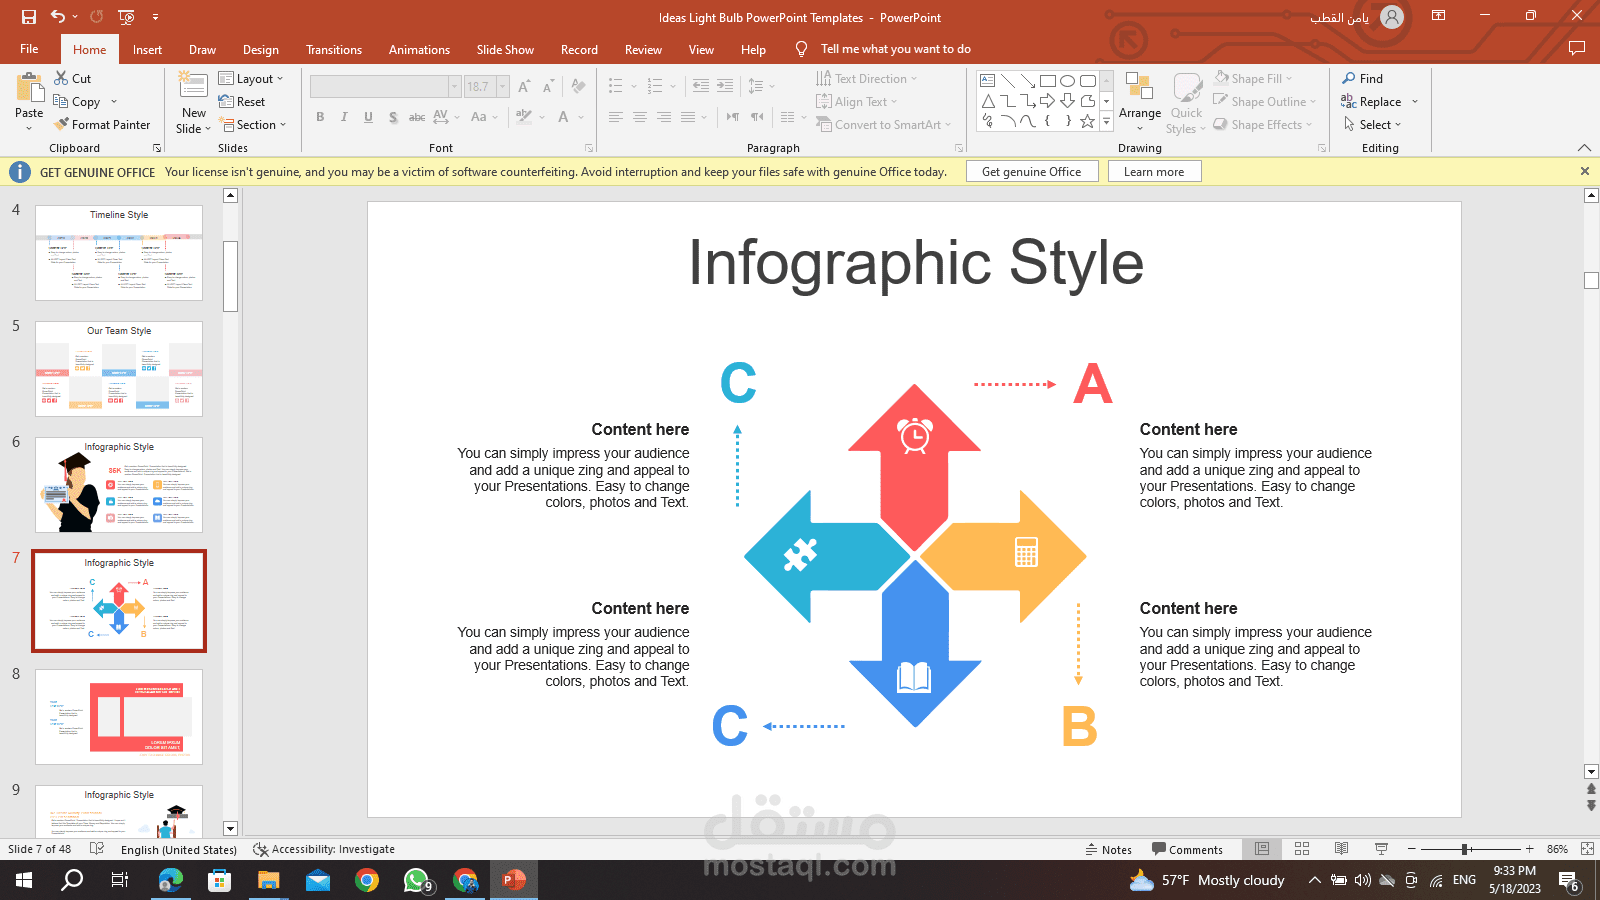Screen dimensions: 1600x900
Task: Start Slide Show from status bar icon
Action: 1381,849
